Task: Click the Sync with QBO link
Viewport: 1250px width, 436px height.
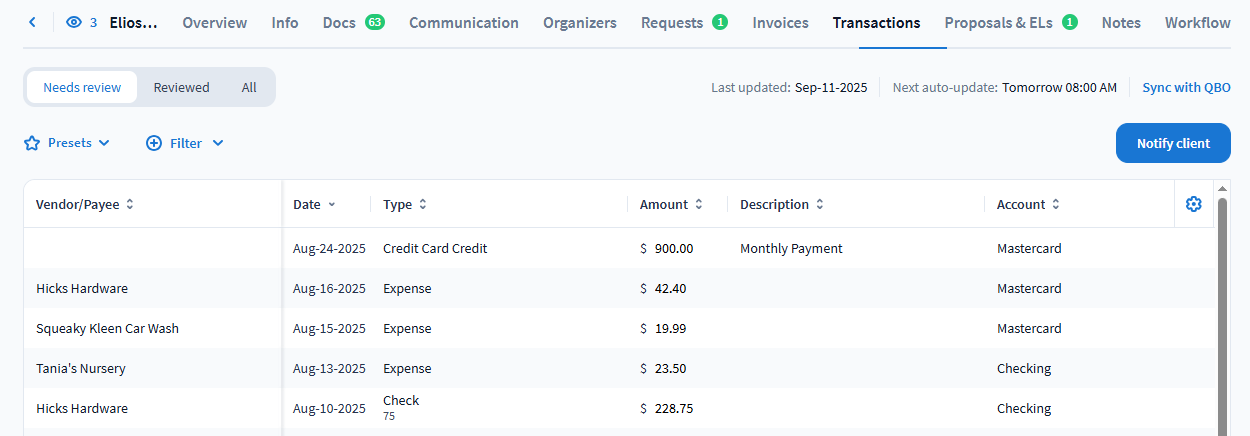Action: 1186,87
